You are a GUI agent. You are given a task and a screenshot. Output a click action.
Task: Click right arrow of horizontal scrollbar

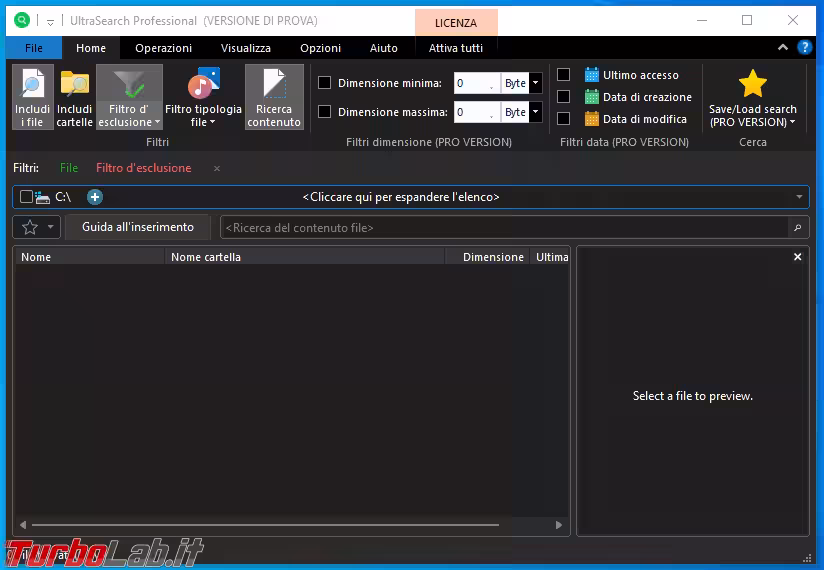pyautogui.click(x=559, y=525)
